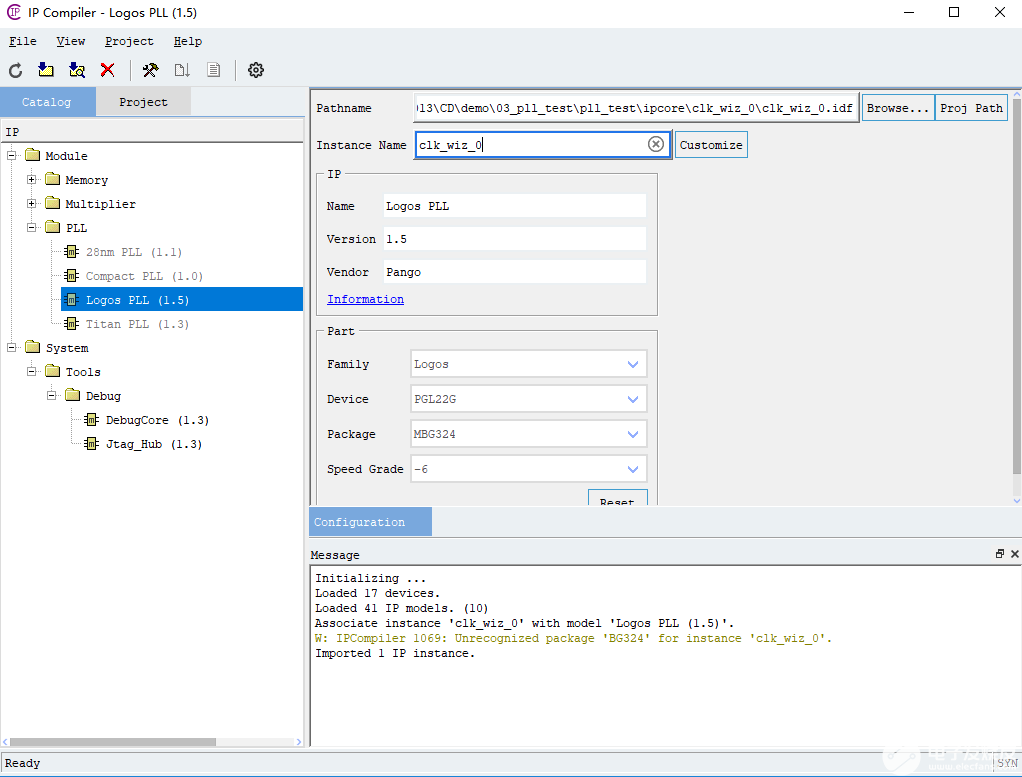Collapse the PLL folder in catalog tree

32,228
